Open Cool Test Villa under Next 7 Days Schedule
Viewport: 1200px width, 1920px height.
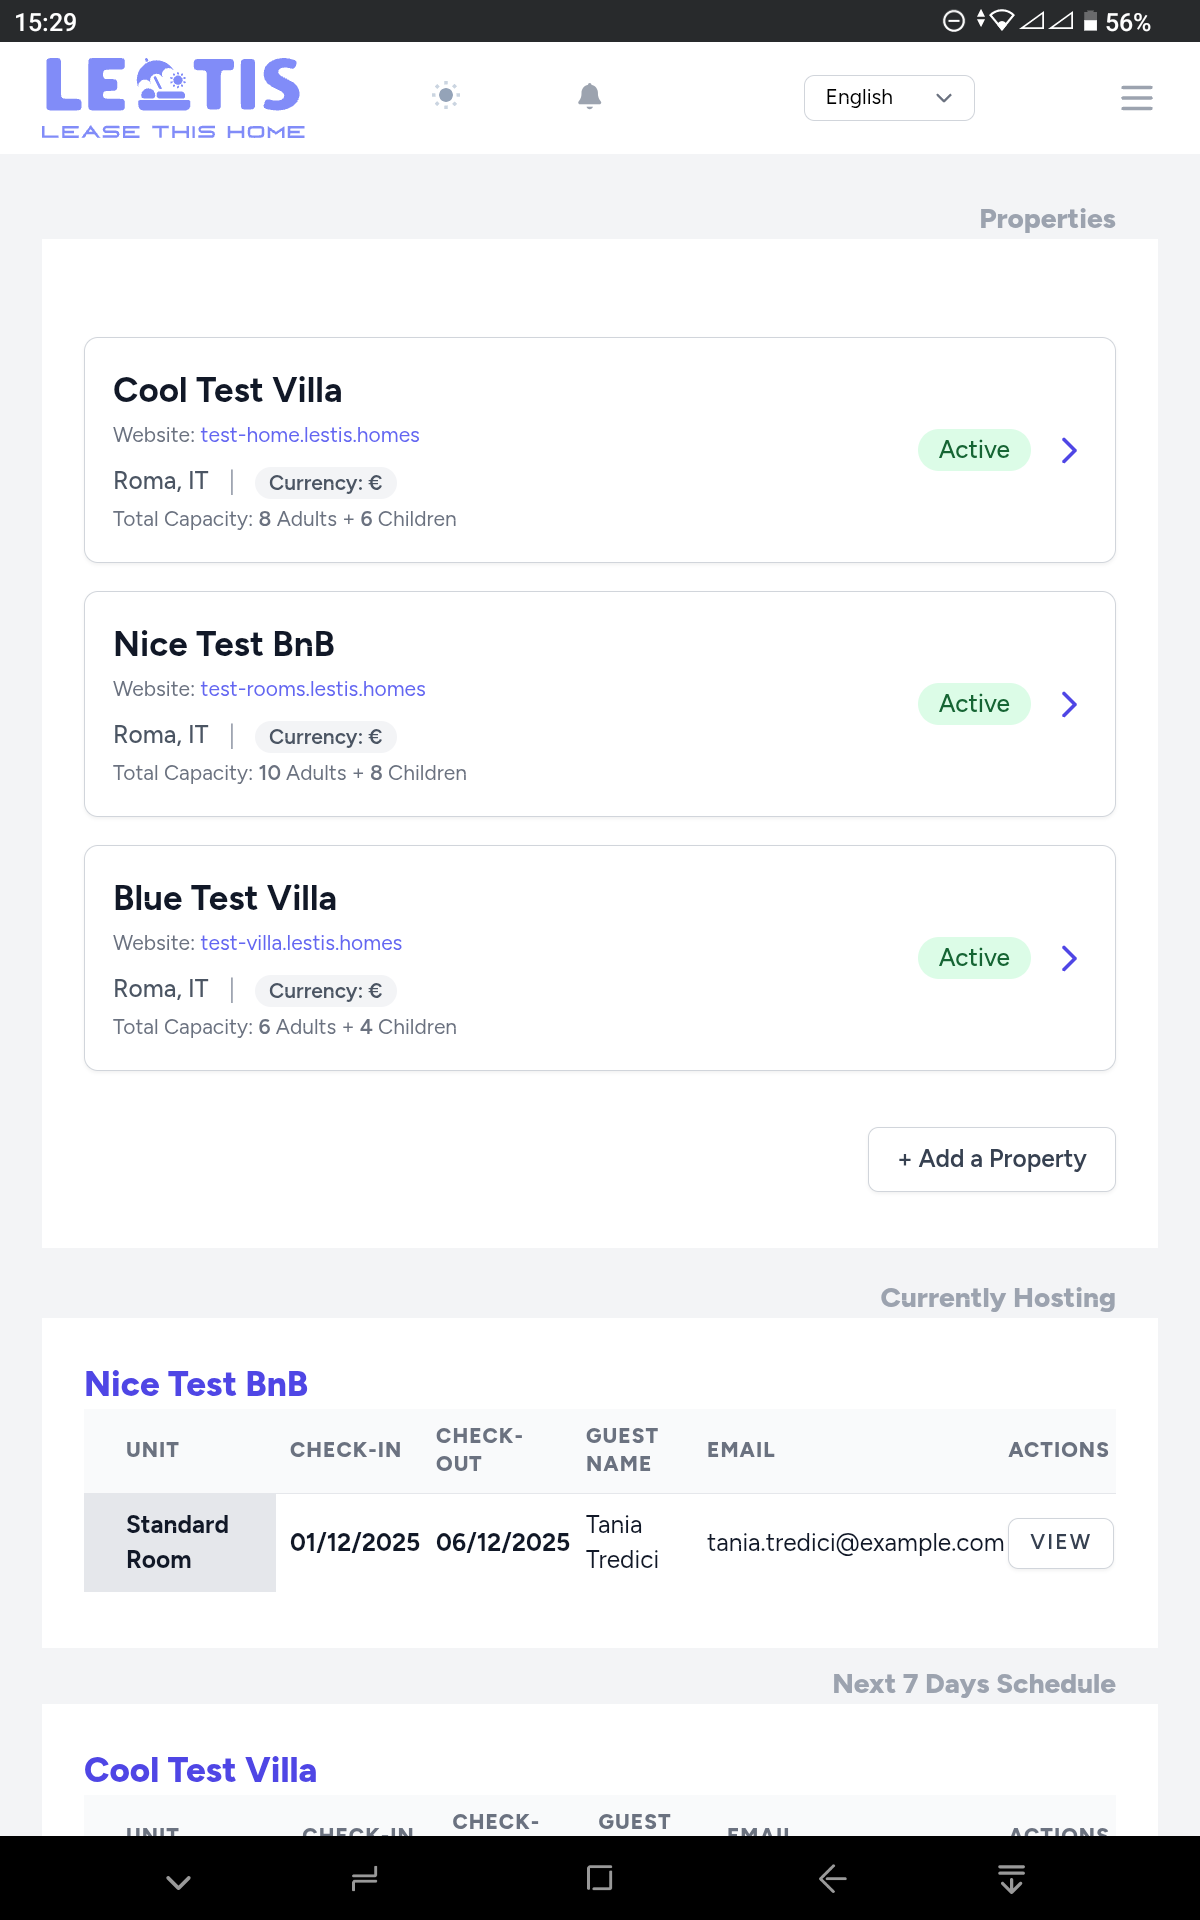[201, 1769]
